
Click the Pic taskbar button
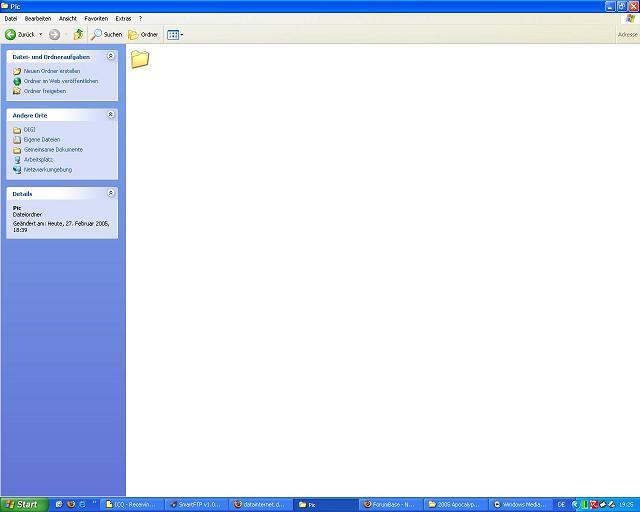[326, 505]
